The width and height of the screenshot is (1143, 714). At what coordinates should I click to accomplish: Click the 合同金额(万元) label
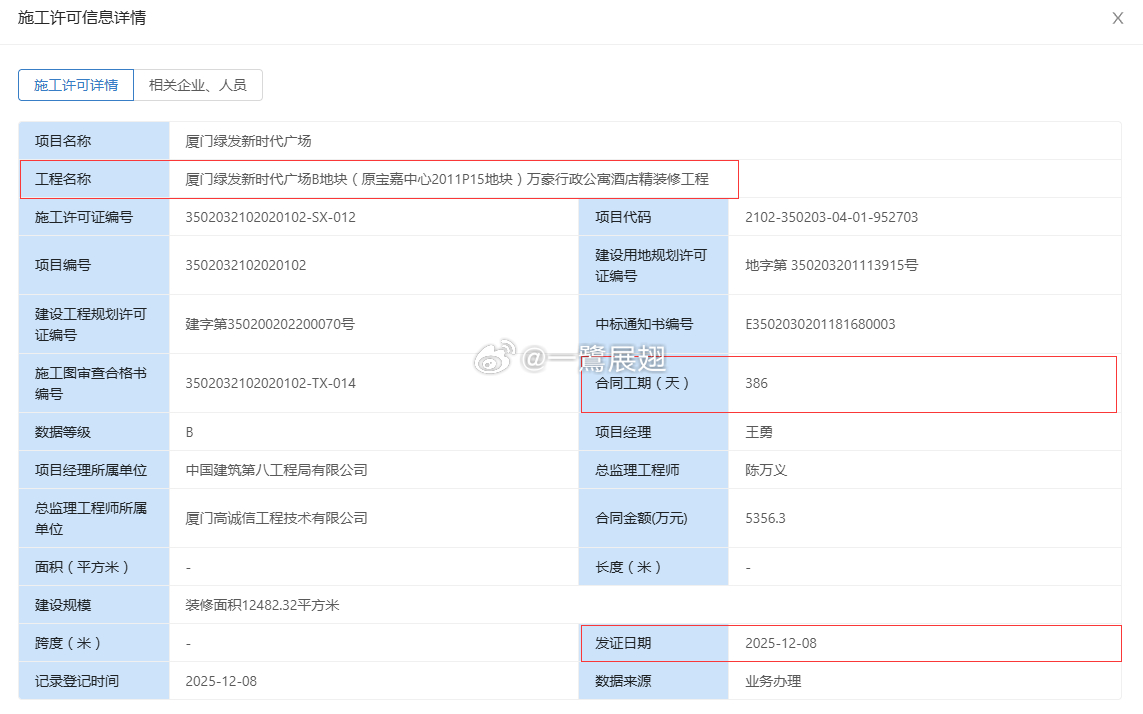tap(641, 519)
